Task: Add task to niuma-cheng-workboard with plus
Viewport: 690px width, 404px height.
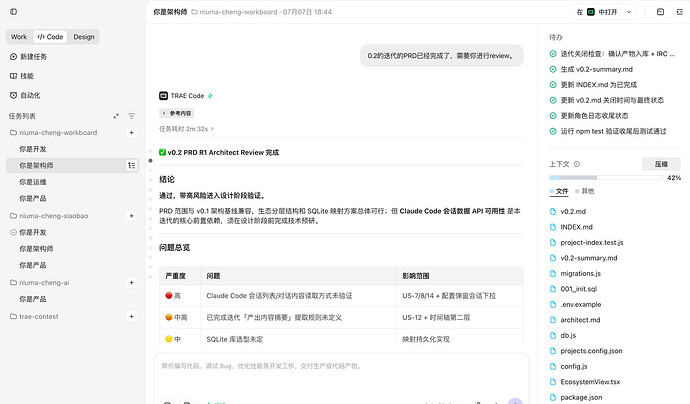Action: [132, 132]
